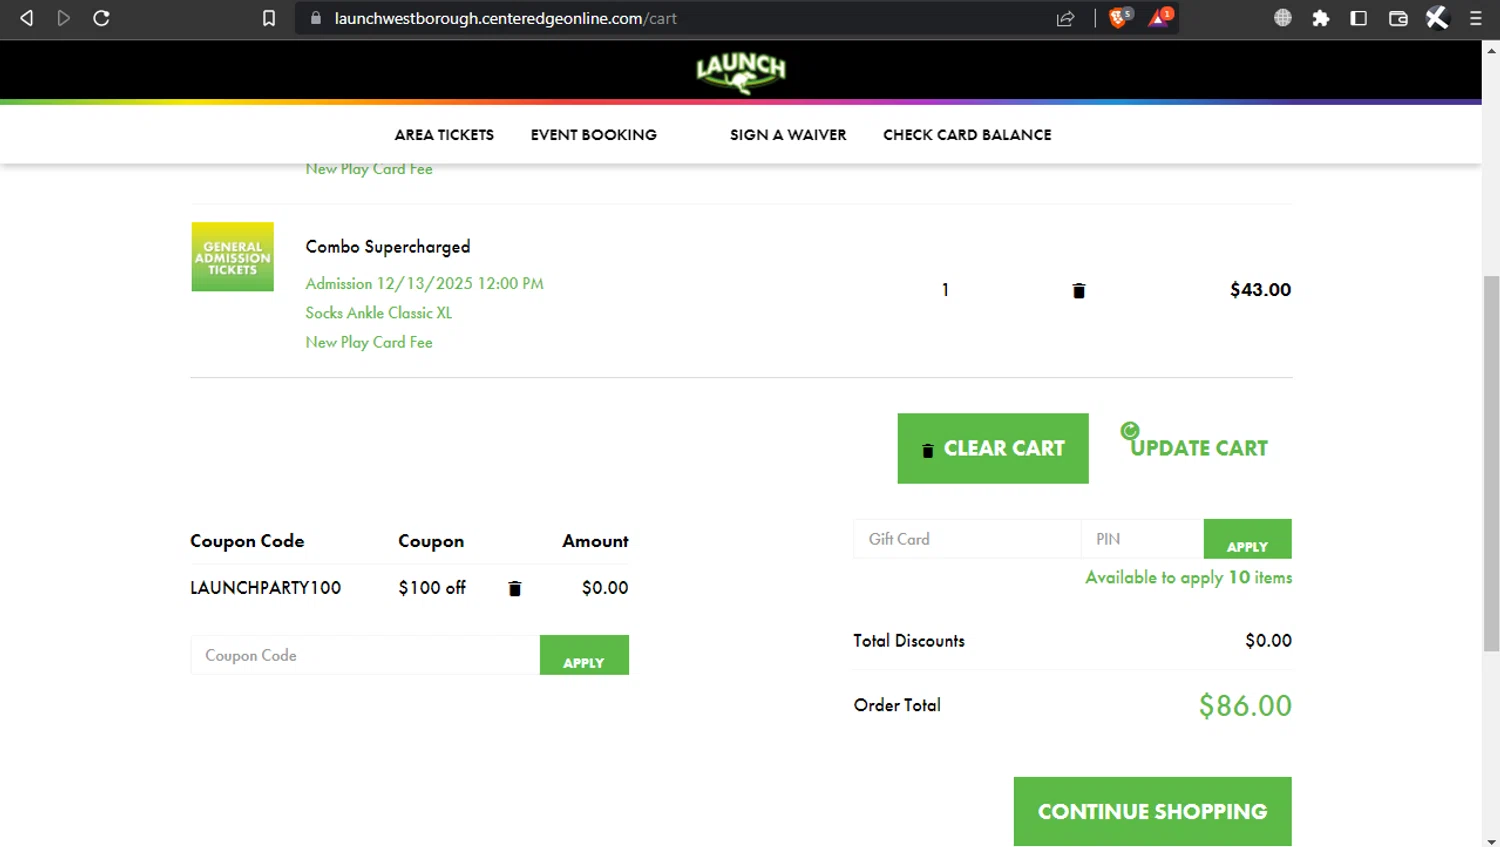Click the Combo Supercharged item title
This screenshot has height=847, width=1500.
tap(388, 247)
